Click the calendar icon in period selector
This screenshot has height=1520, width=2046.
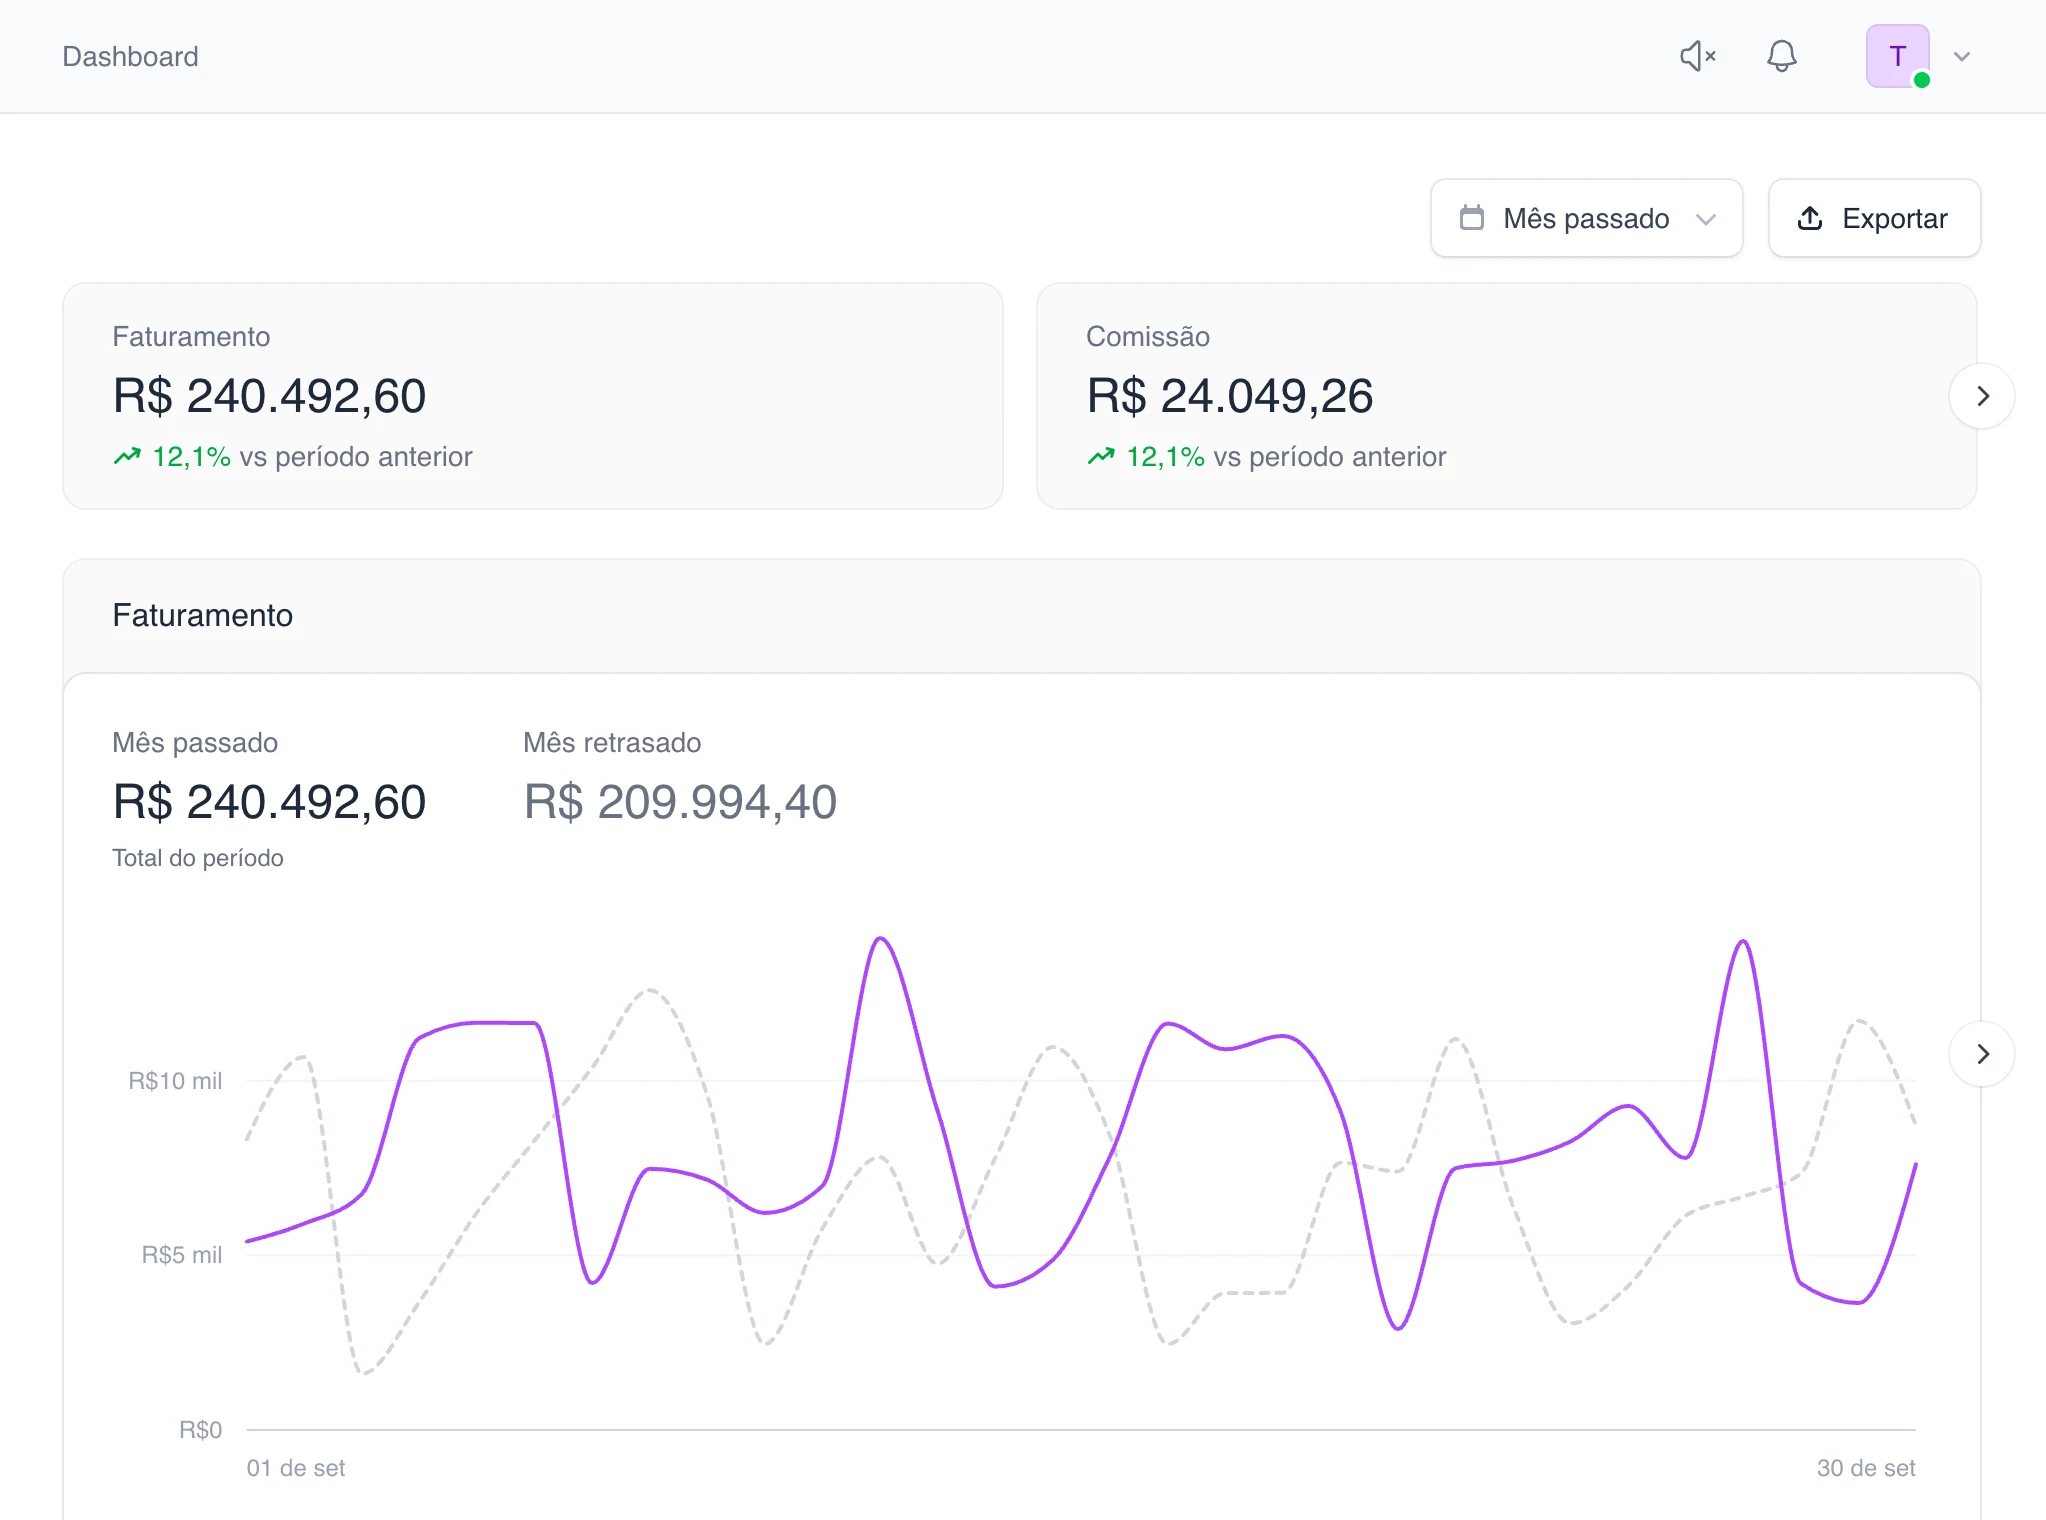(1472, 217)
